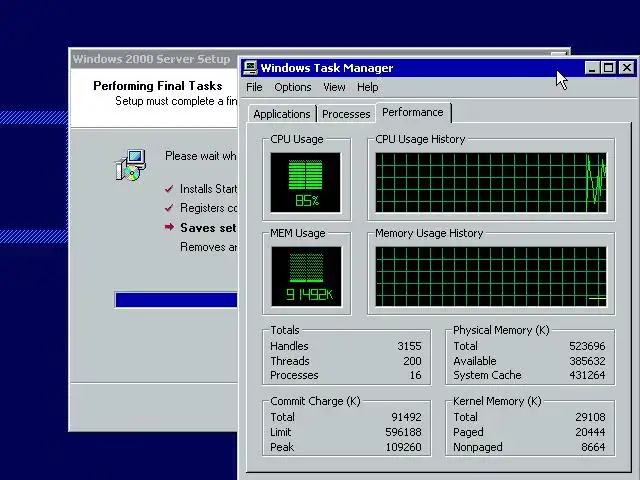Click the Saves settings step in Setup
This screenshot has height=480, width=640.
tap(208, 228)
